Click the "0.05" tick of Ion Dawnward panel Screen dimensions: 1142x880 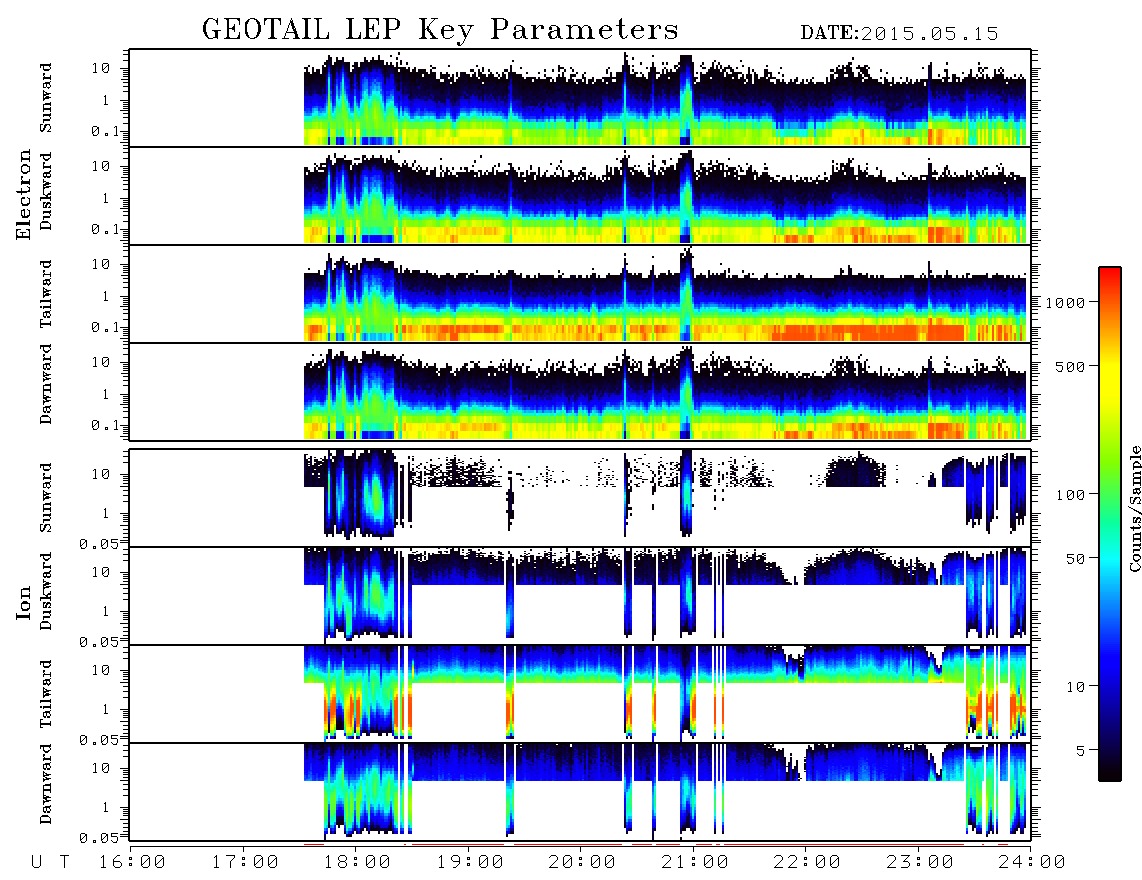[98, 838]
